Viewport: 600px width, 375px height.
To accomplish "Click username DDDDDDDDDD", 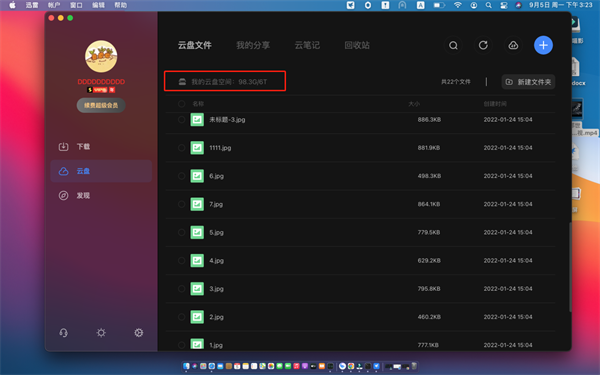I will click(x=101, y=82).
